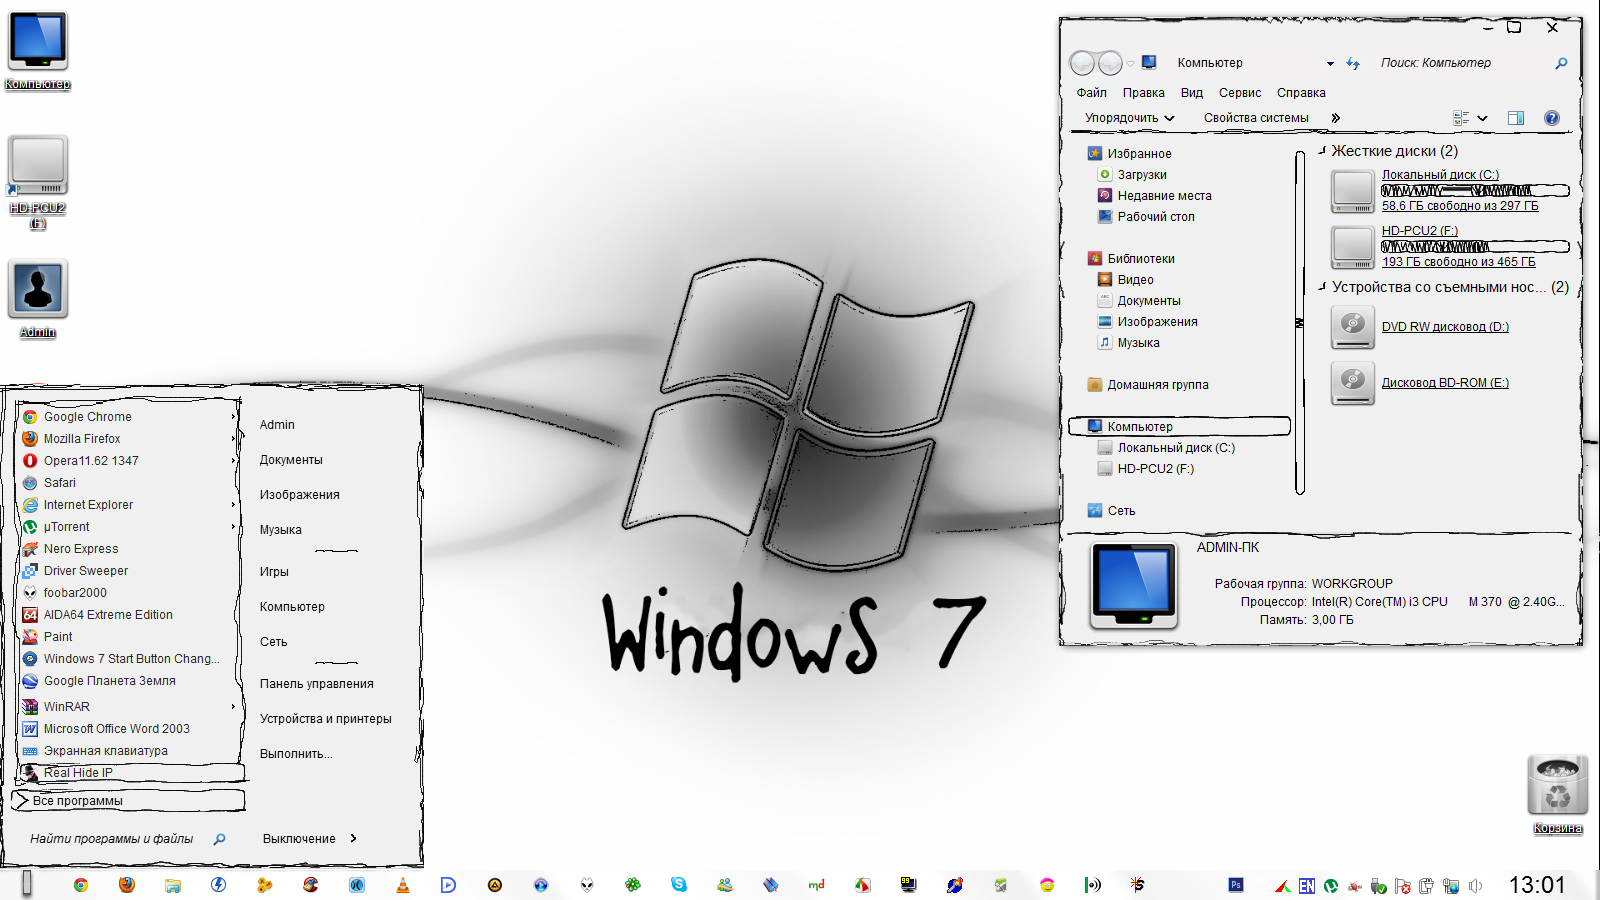
Task: Open the Вид menu in Explorer
Action: [x=1191, y=93]
